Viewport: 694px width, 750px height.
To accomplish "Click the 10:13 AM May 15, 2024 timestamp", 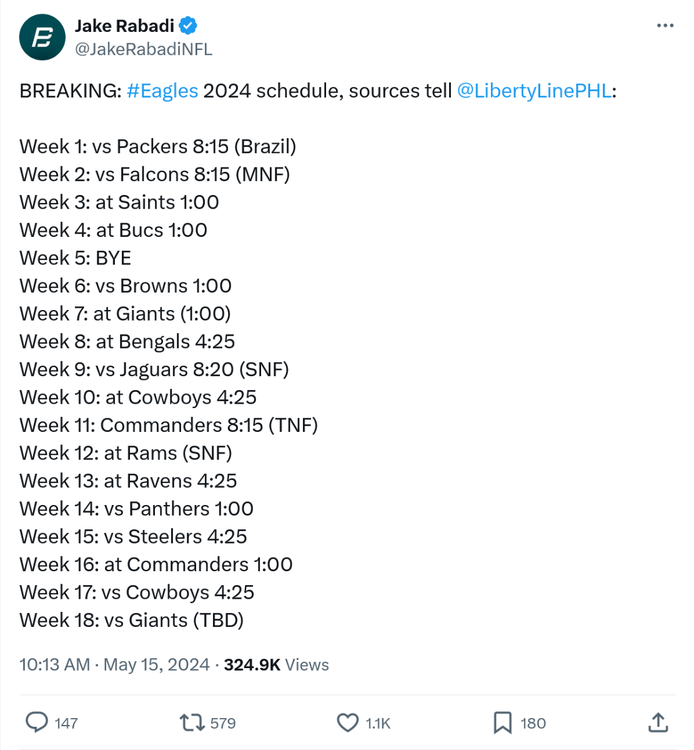I will coord(115,664).
